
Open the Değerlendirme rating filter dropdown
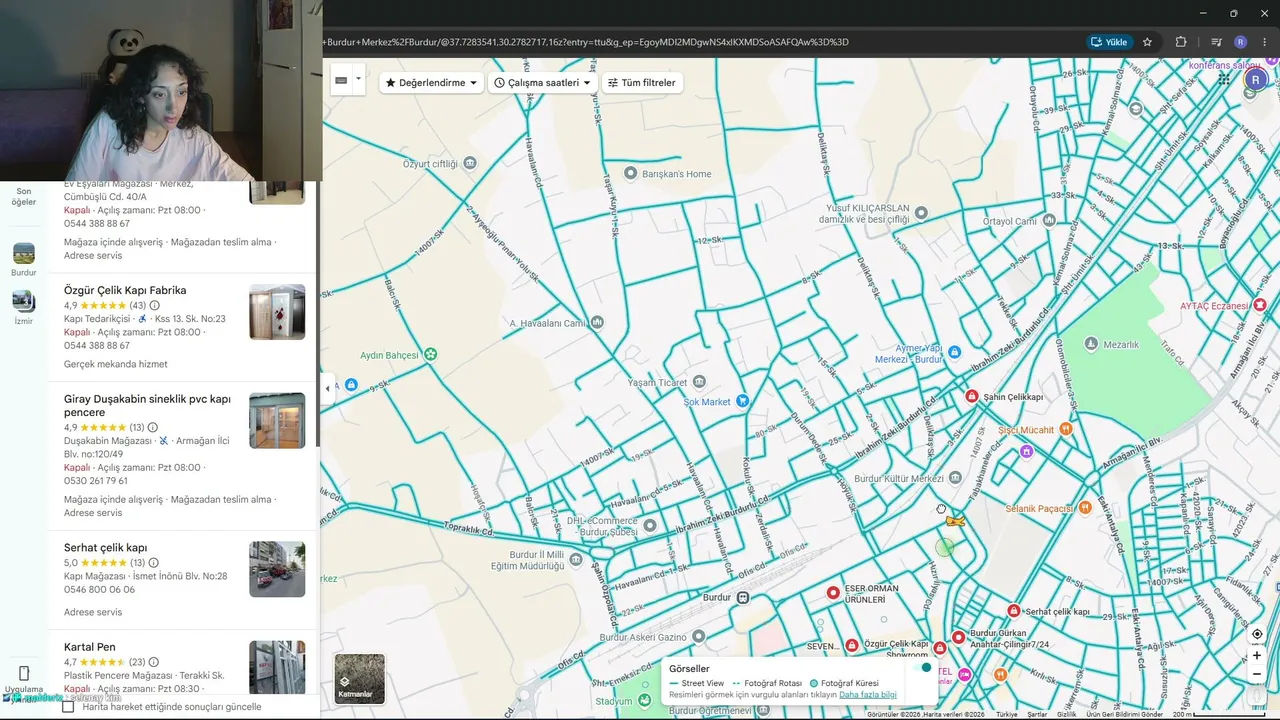pos(431,83)
